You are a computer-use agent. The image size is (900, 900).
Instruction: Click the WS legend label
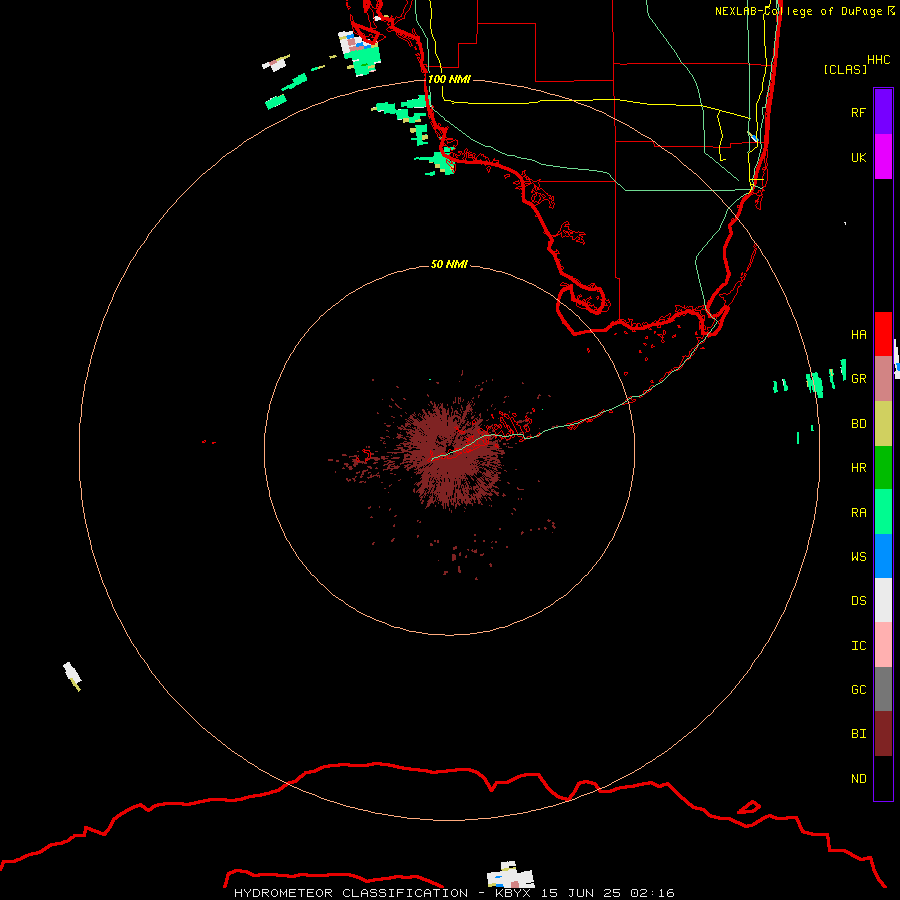click(x=858, y=556)
